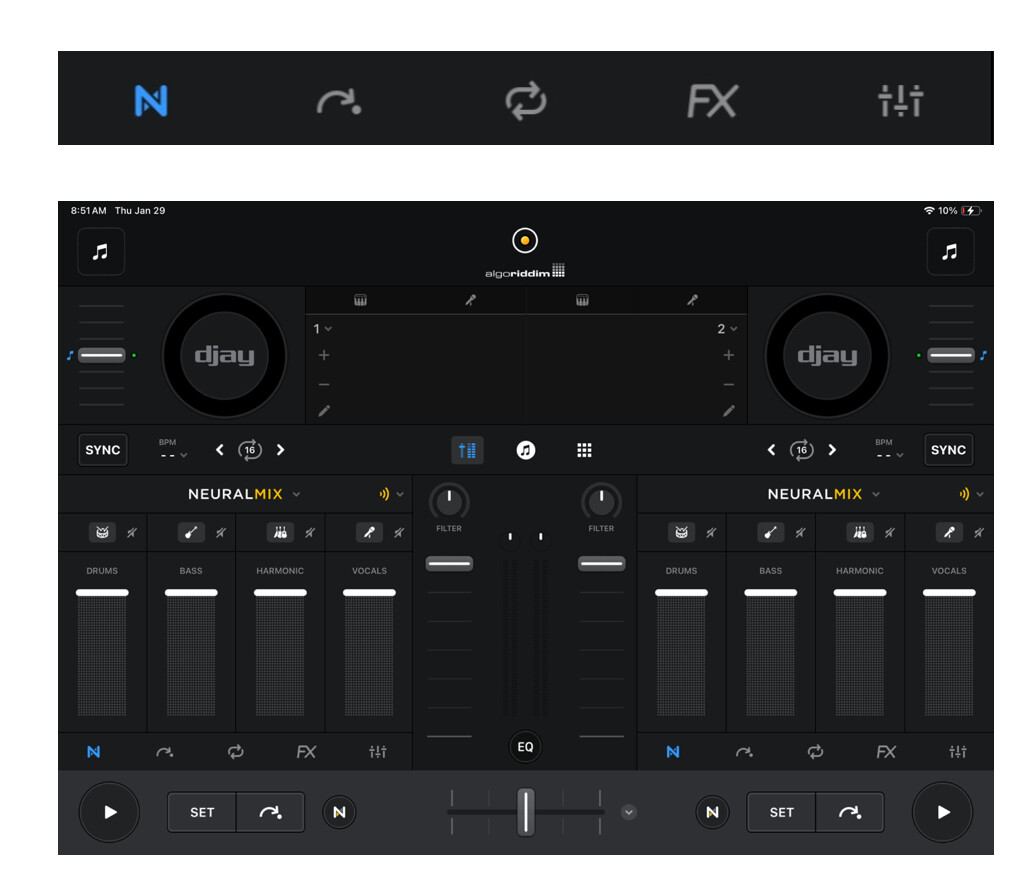This screenshot has height=877, width=1032.
Task: Click the record button at top center
Action: (525, 241)
